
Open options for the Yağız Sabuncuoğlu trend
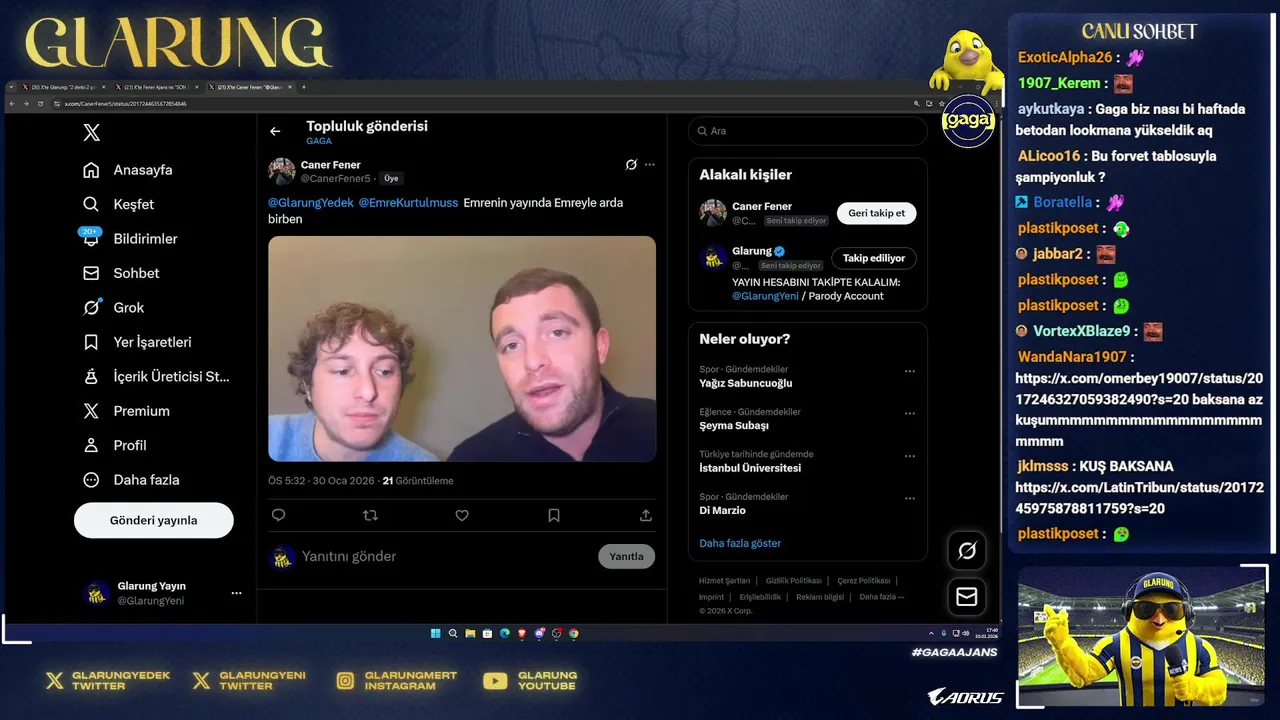(910, 371)
